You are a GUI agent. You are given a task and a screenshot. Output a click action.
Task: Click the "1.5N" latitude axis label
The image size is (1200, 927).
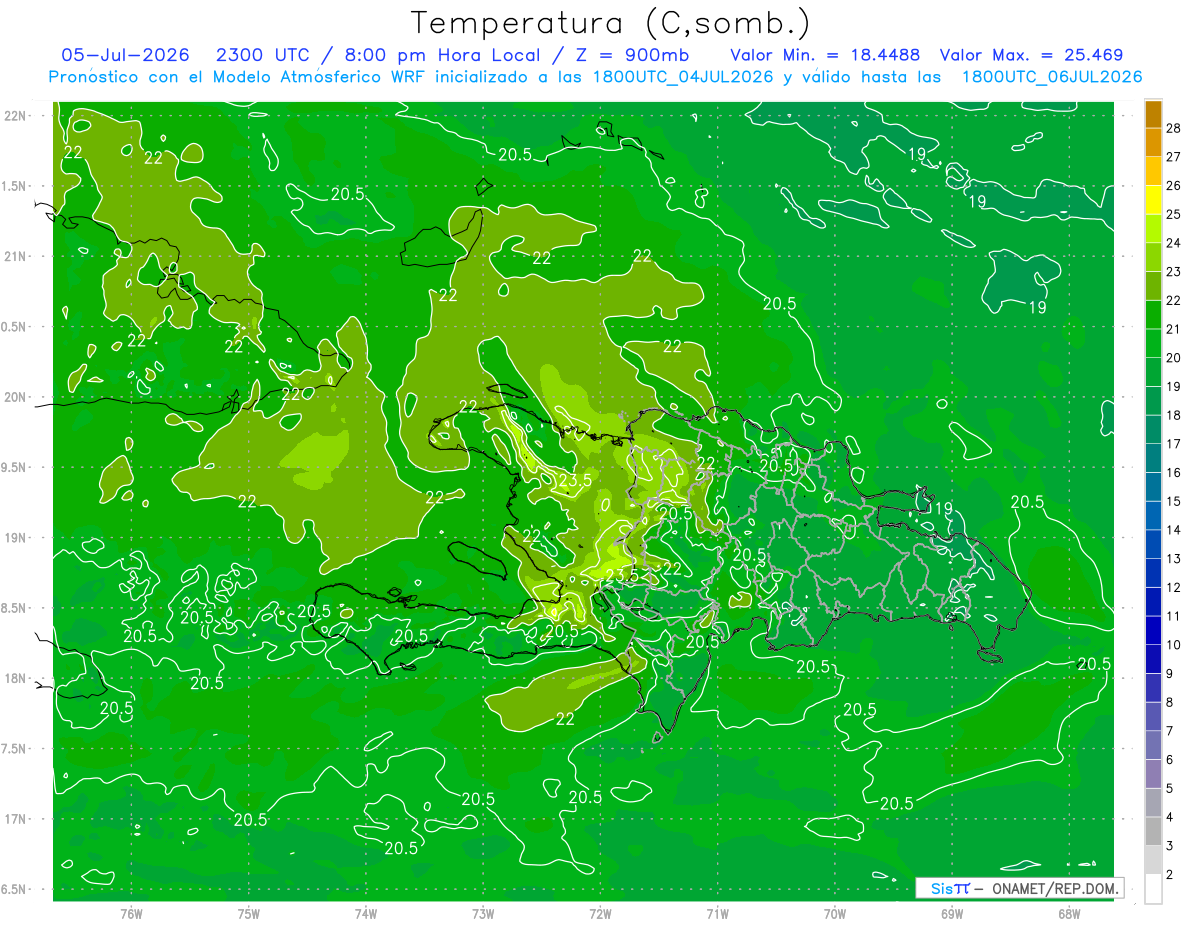(x=15, y=186)
